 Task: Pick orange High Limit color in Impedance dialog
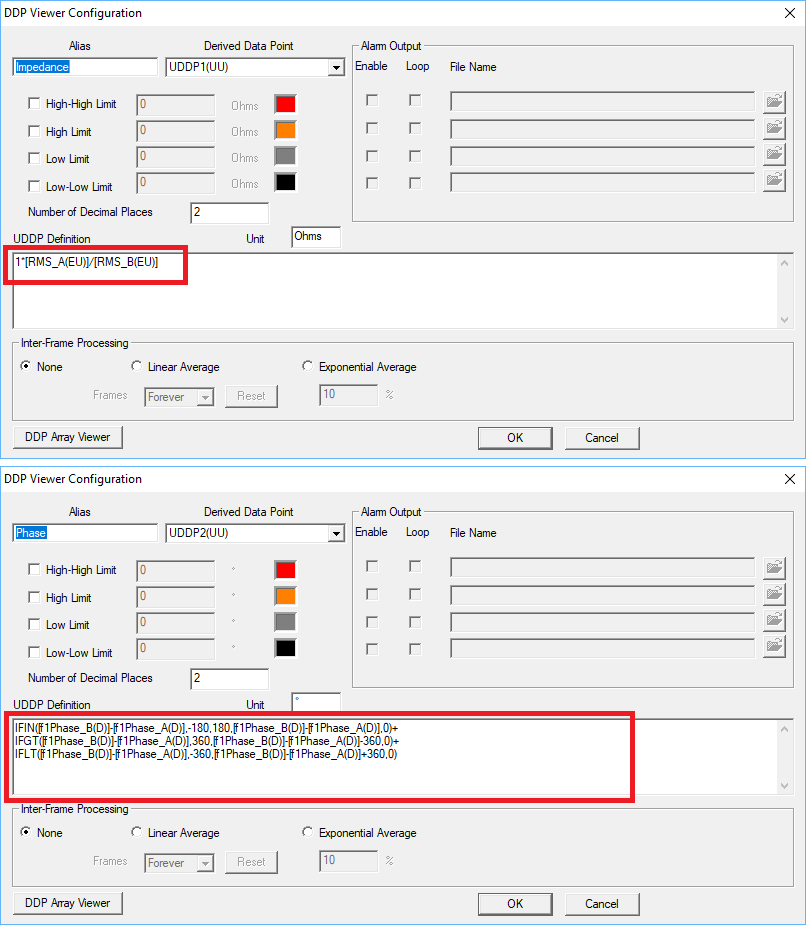pos(285,130)
